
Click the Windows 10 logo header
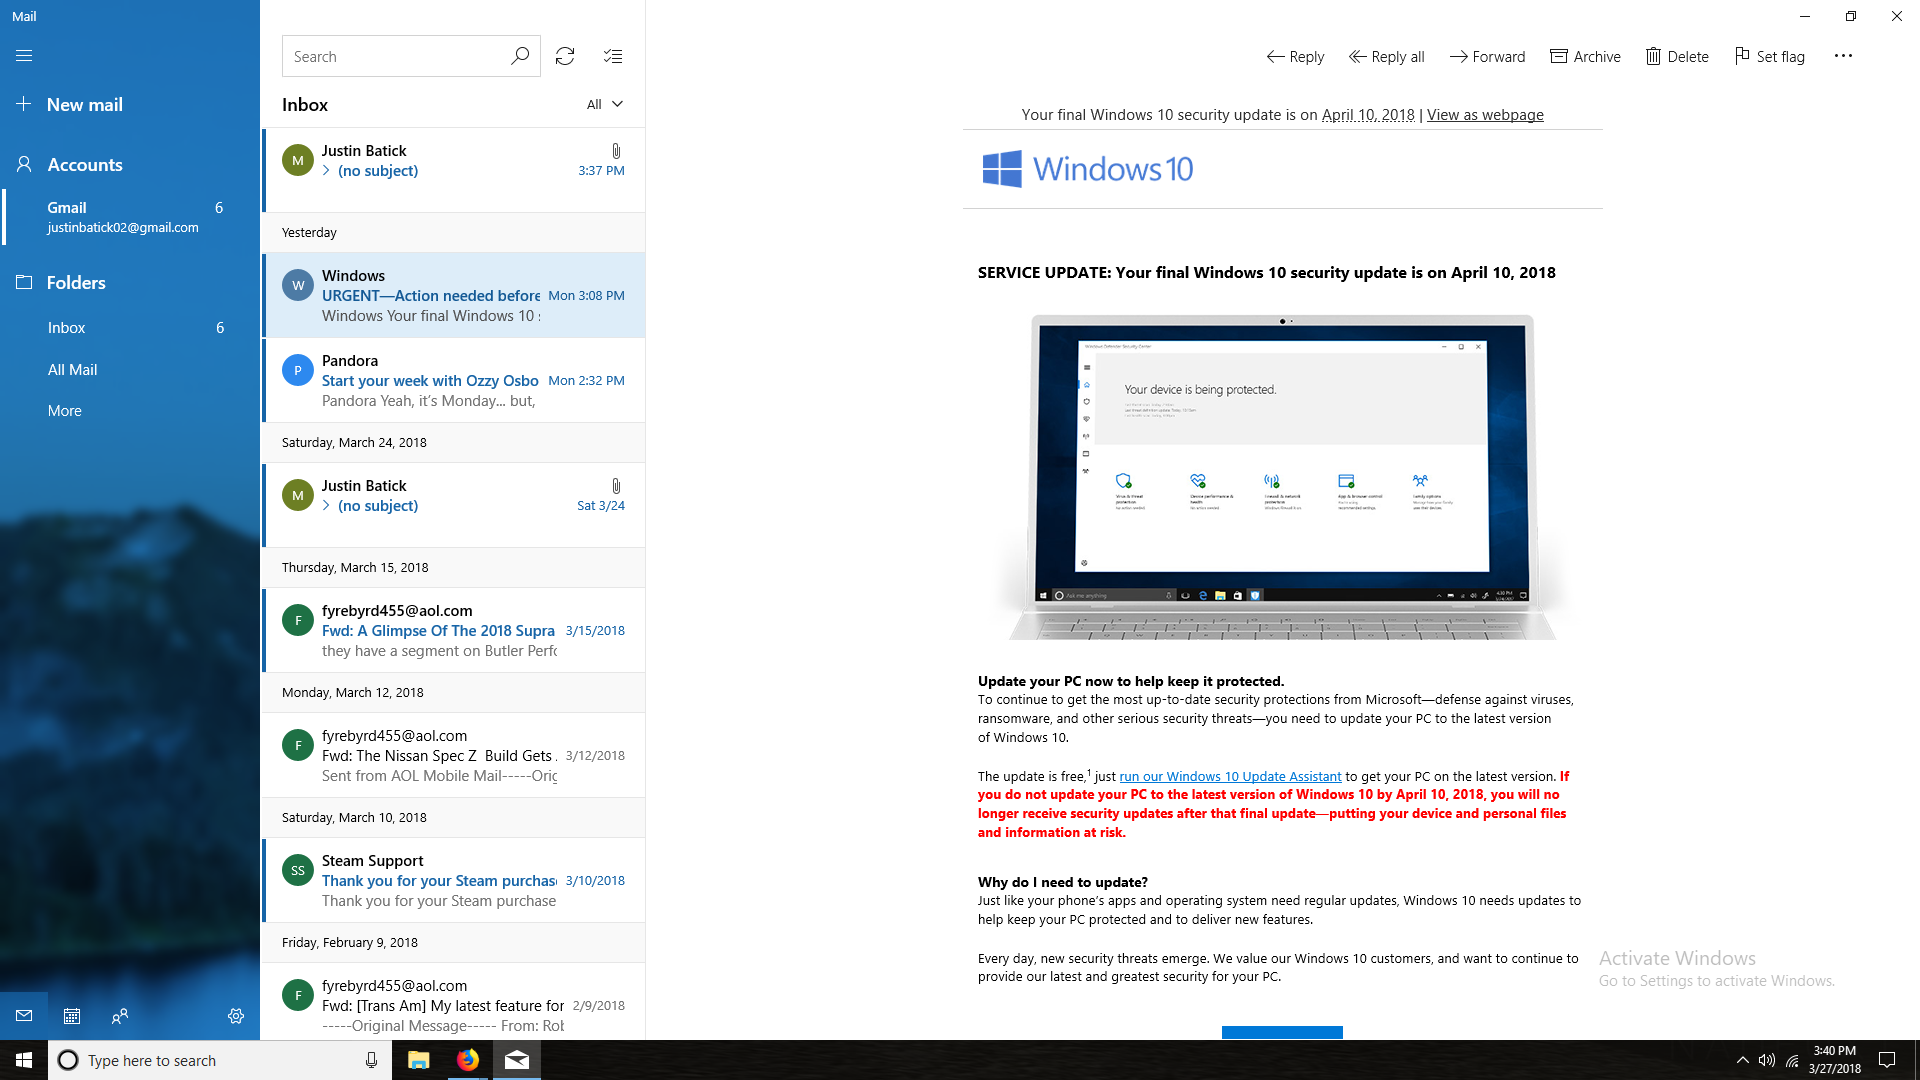1088,169
